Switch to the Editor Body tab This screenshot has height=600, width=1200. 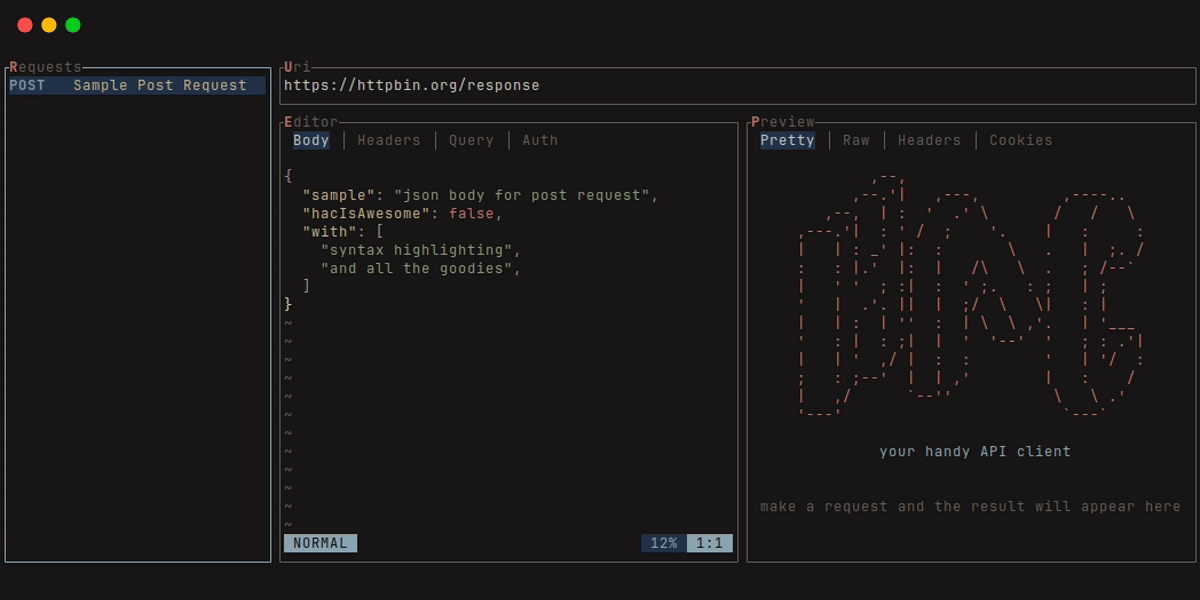pos(311,141)
